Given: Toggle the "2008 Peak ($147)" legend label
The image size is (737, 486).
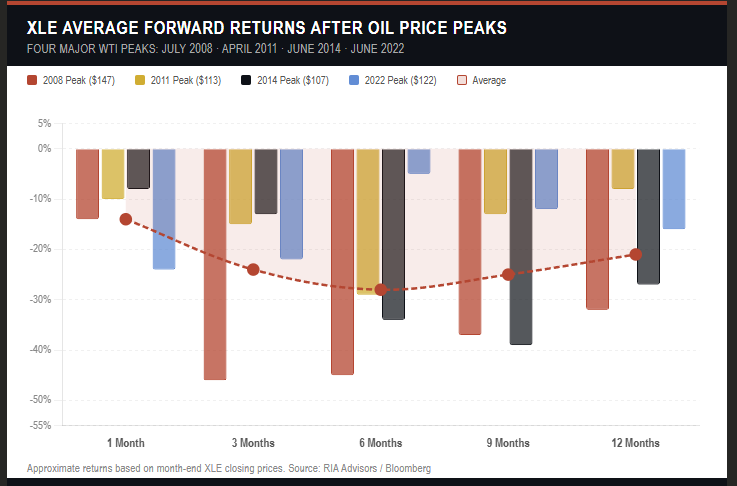Looking at the screenshot, I should tap(79, 80).
